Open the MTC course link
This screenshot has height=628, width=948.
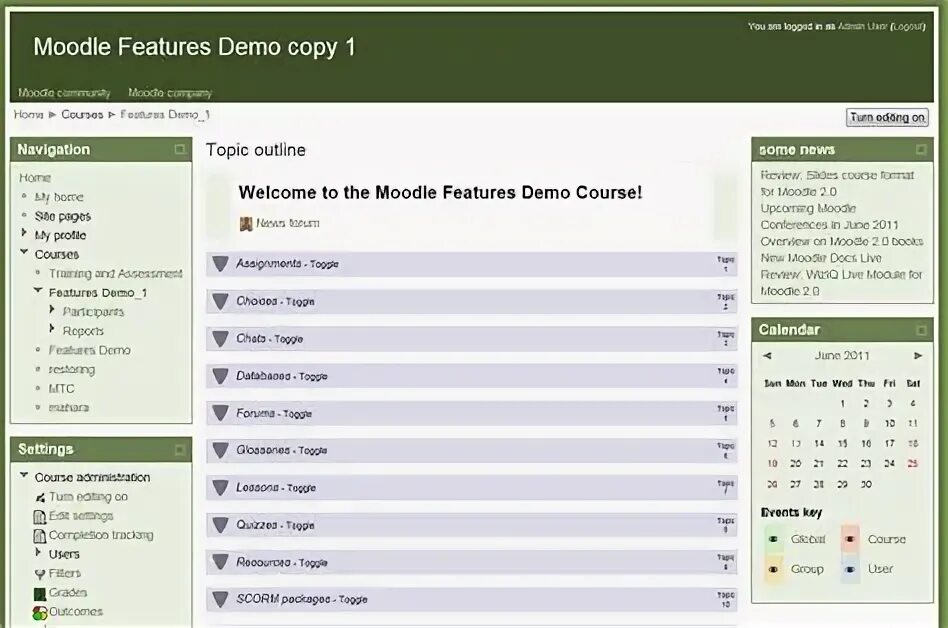(62, 389)
